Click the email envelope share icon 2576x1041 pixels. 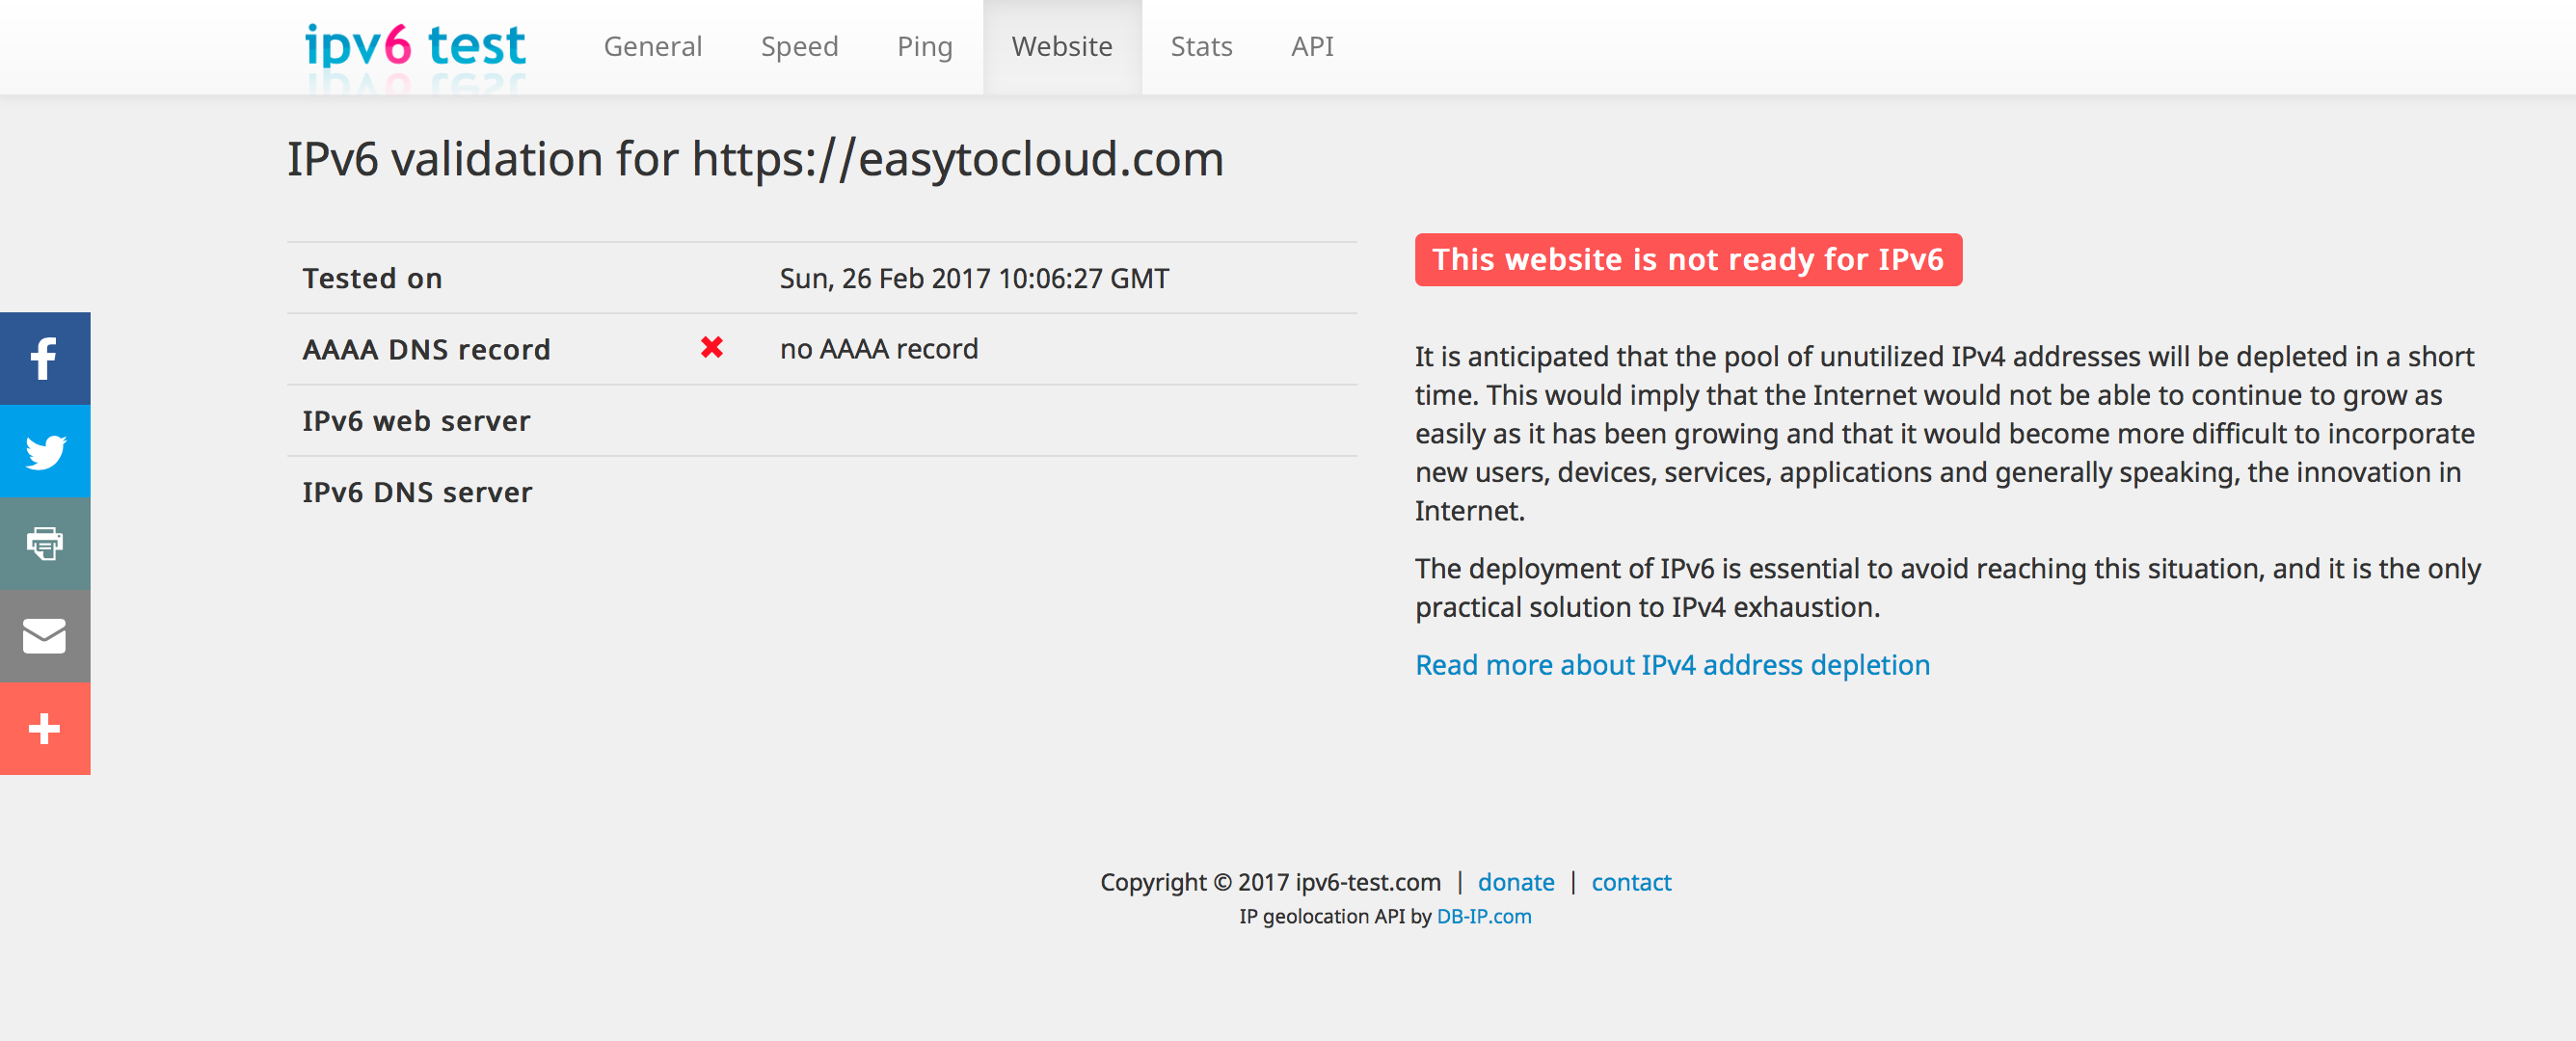[44, 636]
